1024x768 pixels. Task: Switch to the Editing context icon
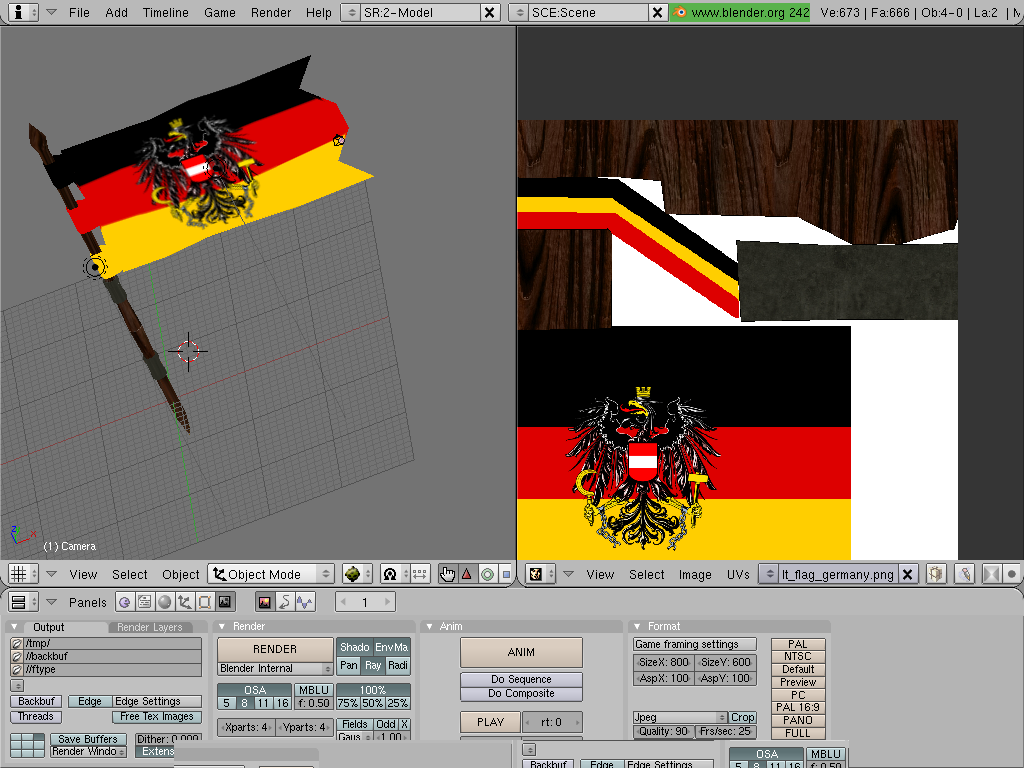tap(205, 601)
